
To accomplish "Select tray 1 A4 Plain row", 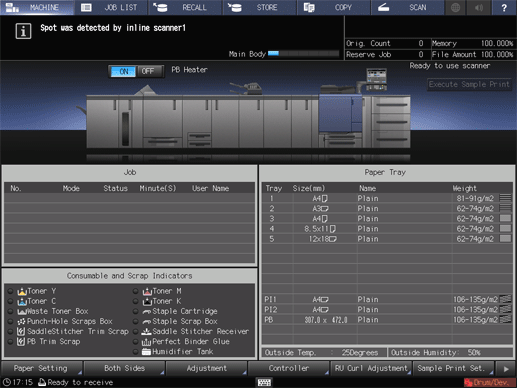I will click(387, 199).
